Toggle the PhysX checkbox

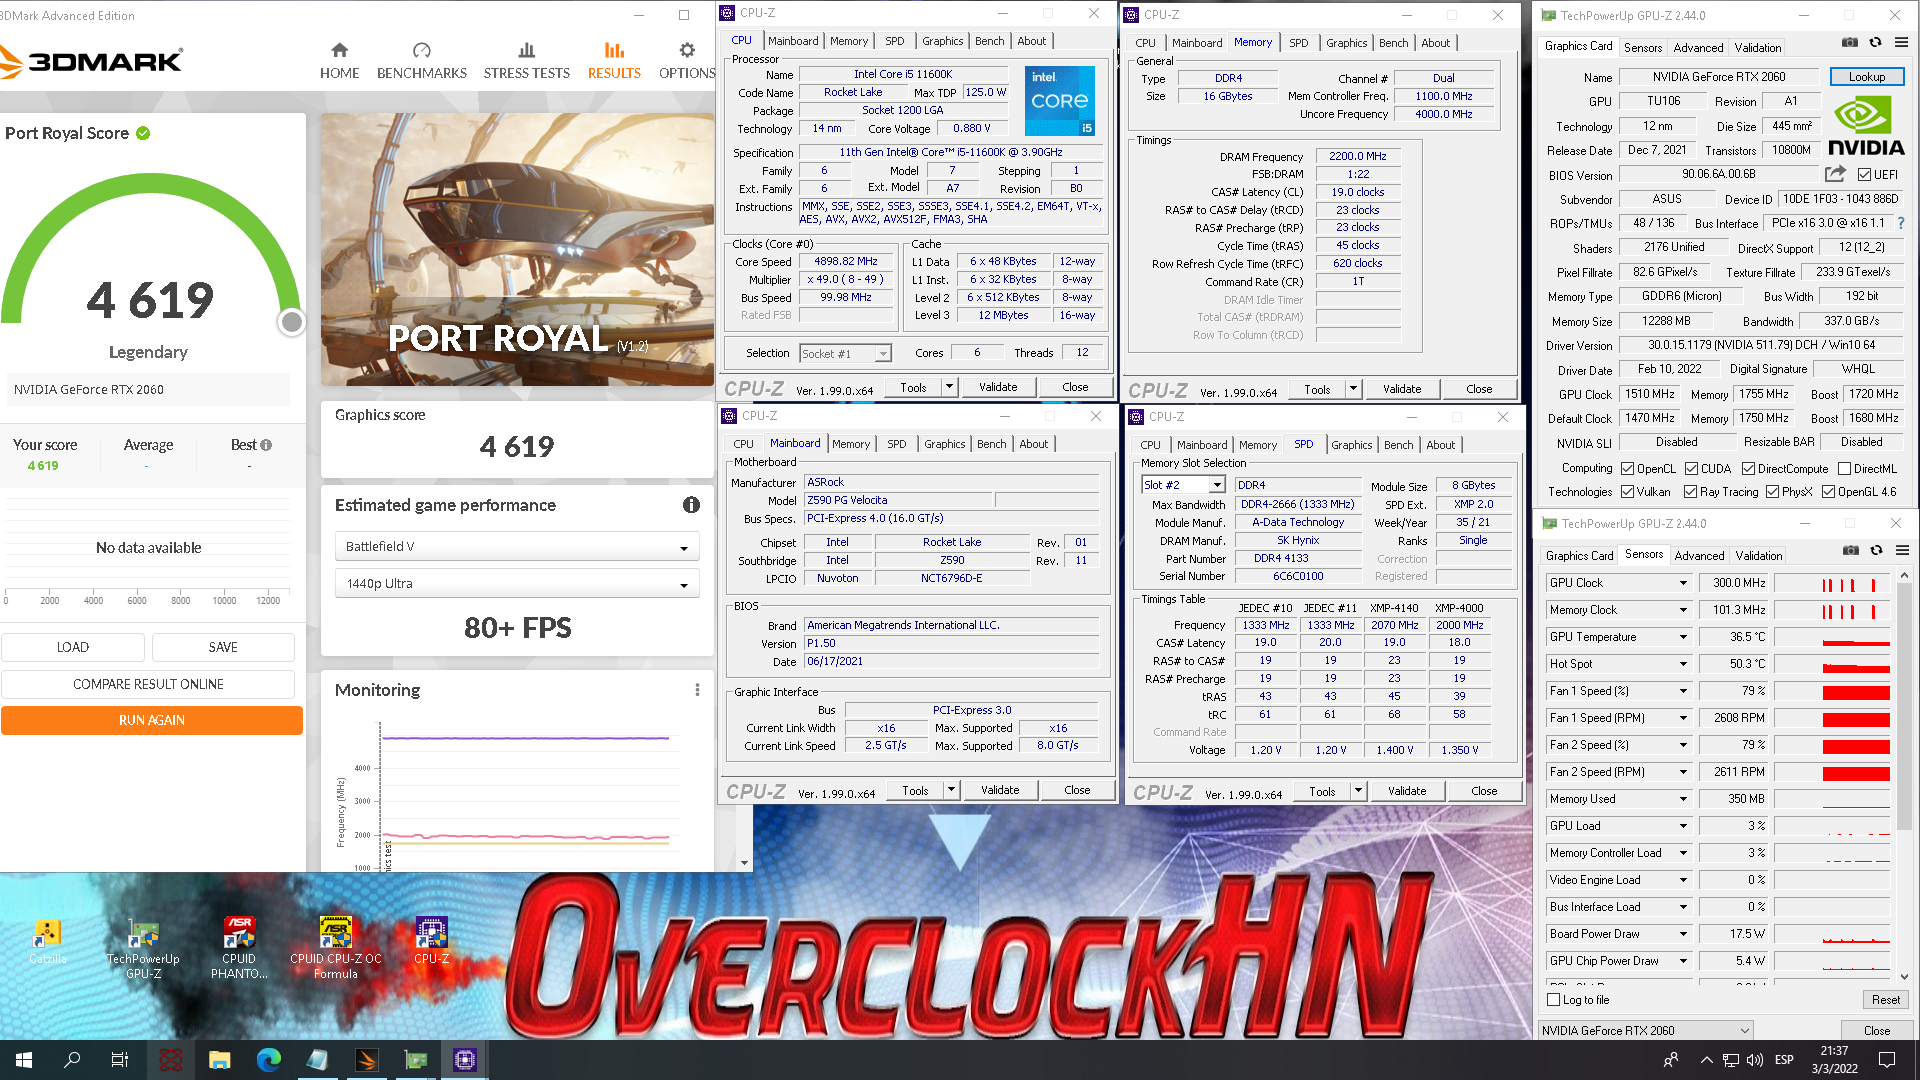1772,492
